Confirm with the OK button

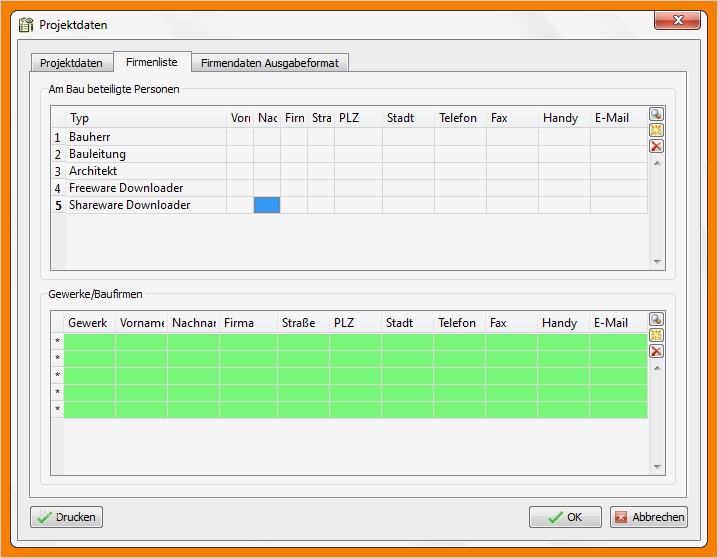coord(565,517)
